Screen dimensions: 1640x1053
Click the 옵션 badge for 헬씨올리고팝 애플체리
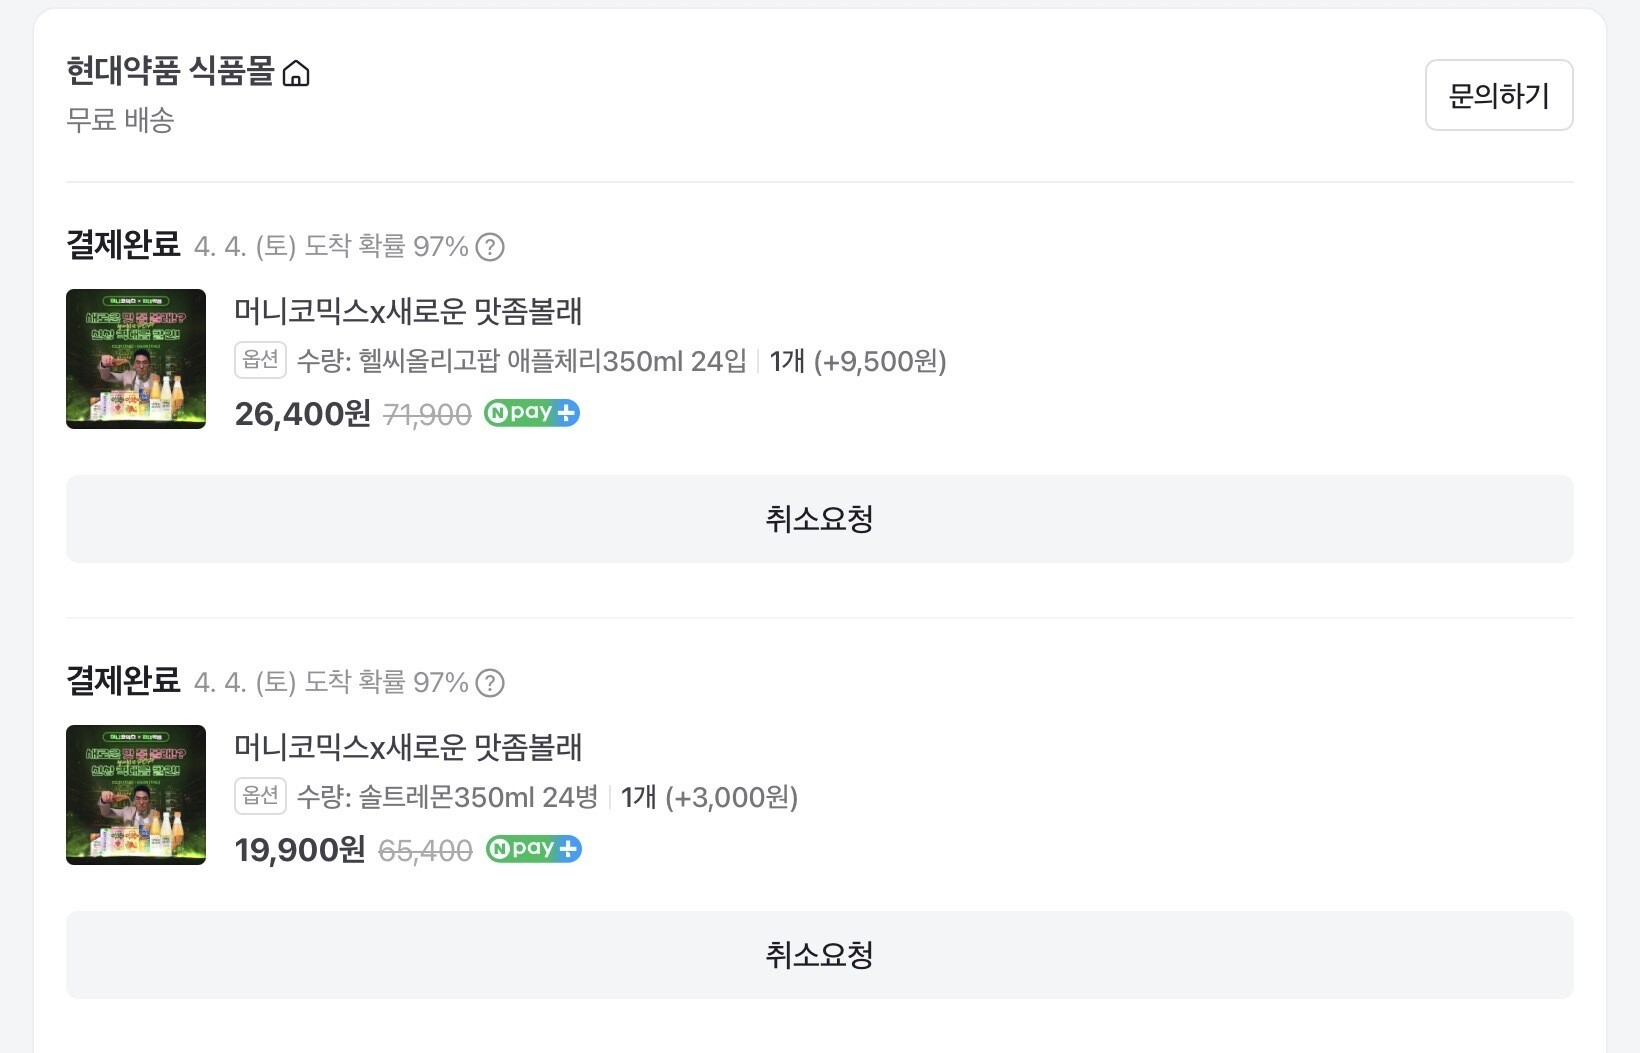pos(260,360)
